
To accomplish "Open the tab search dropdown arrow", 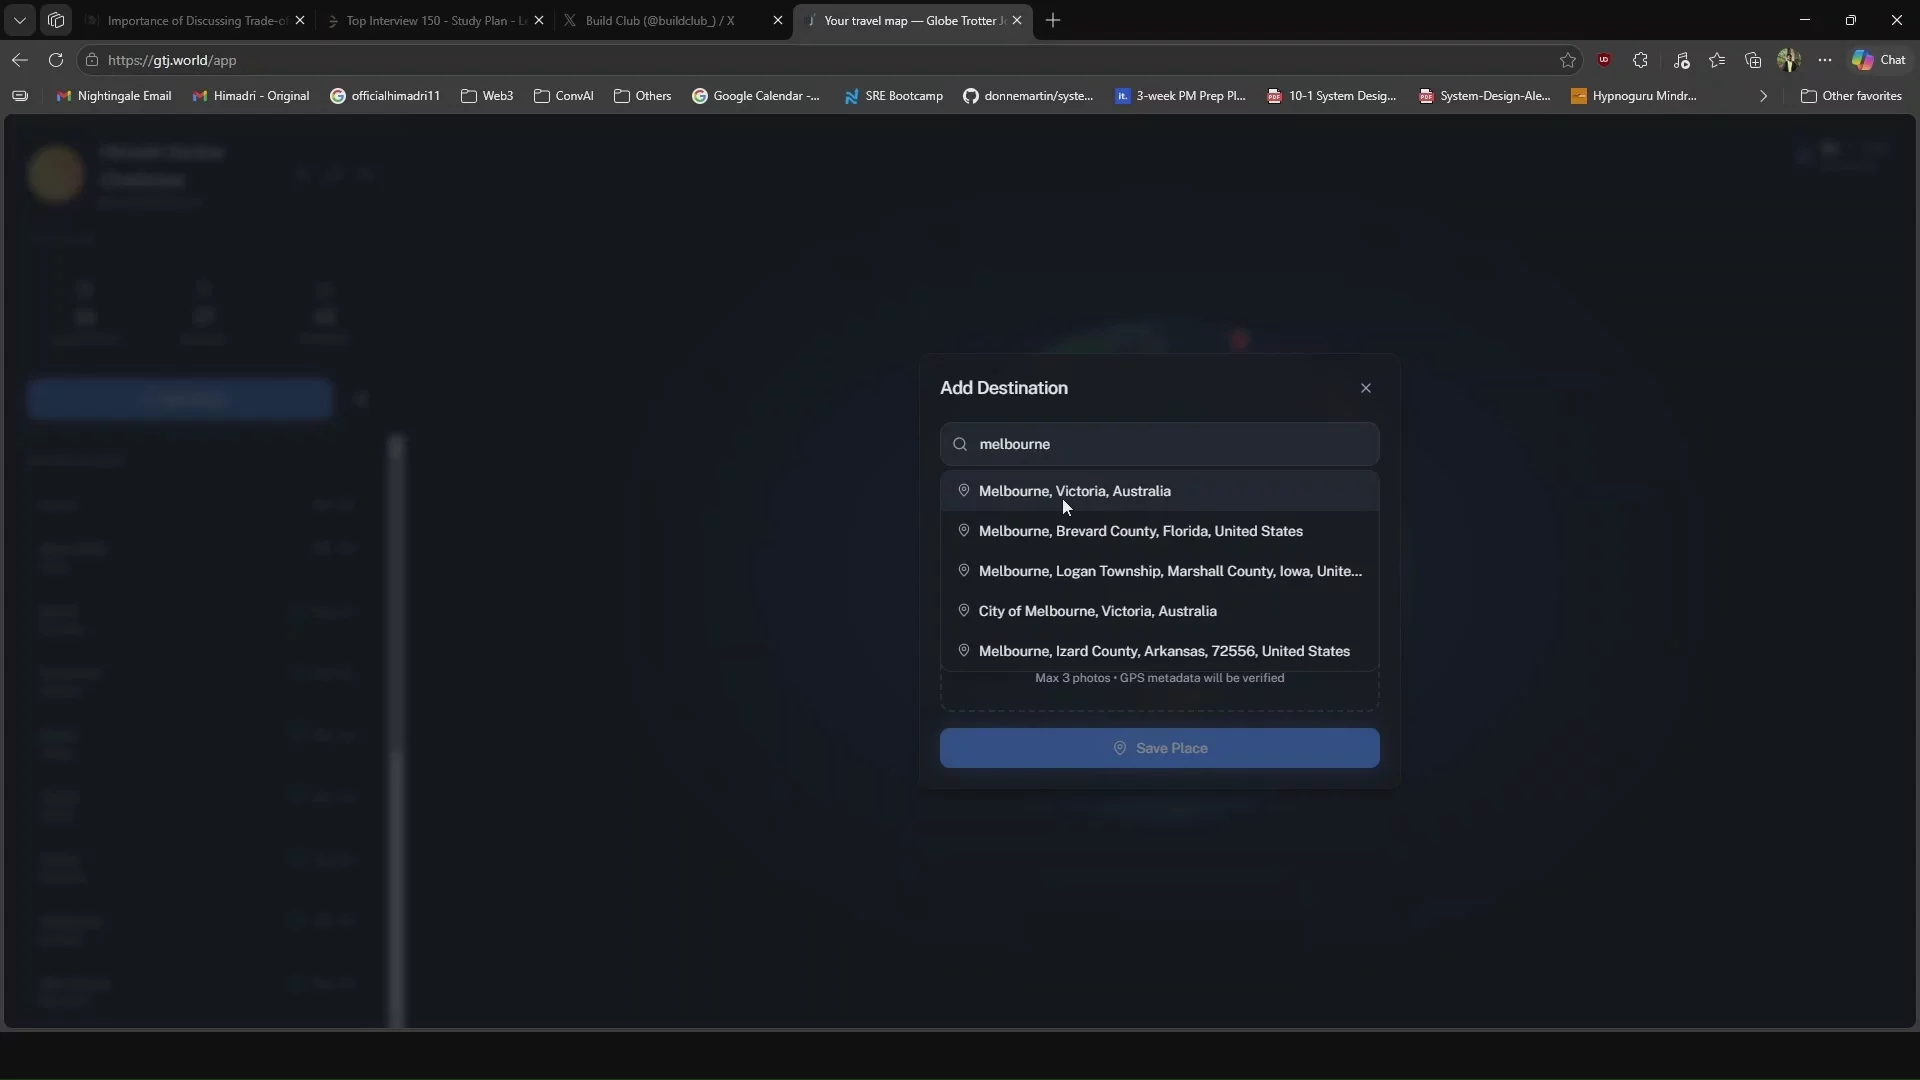I will [x=20, y=20].
